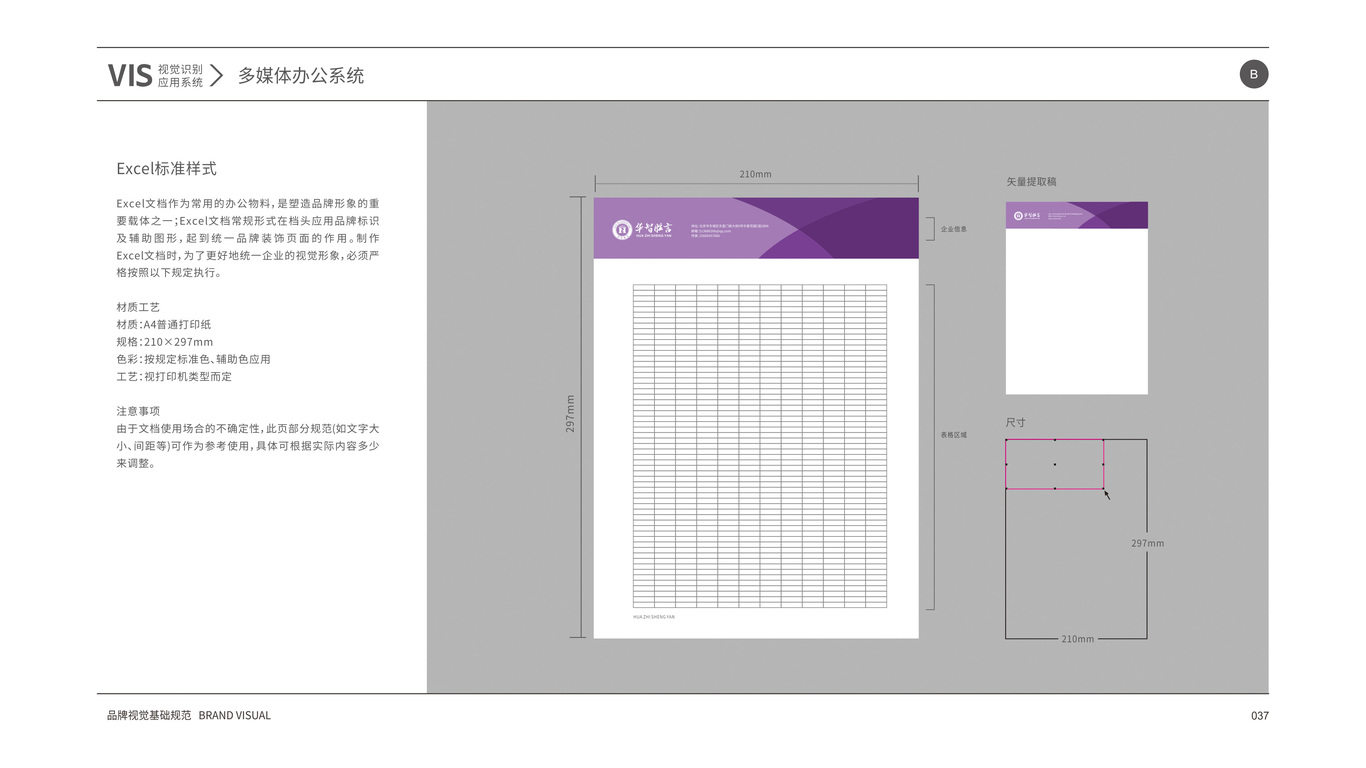Click the address text lines in the purple banner
The width and height of the screenshot is (1366, 768).
[729, 231]
